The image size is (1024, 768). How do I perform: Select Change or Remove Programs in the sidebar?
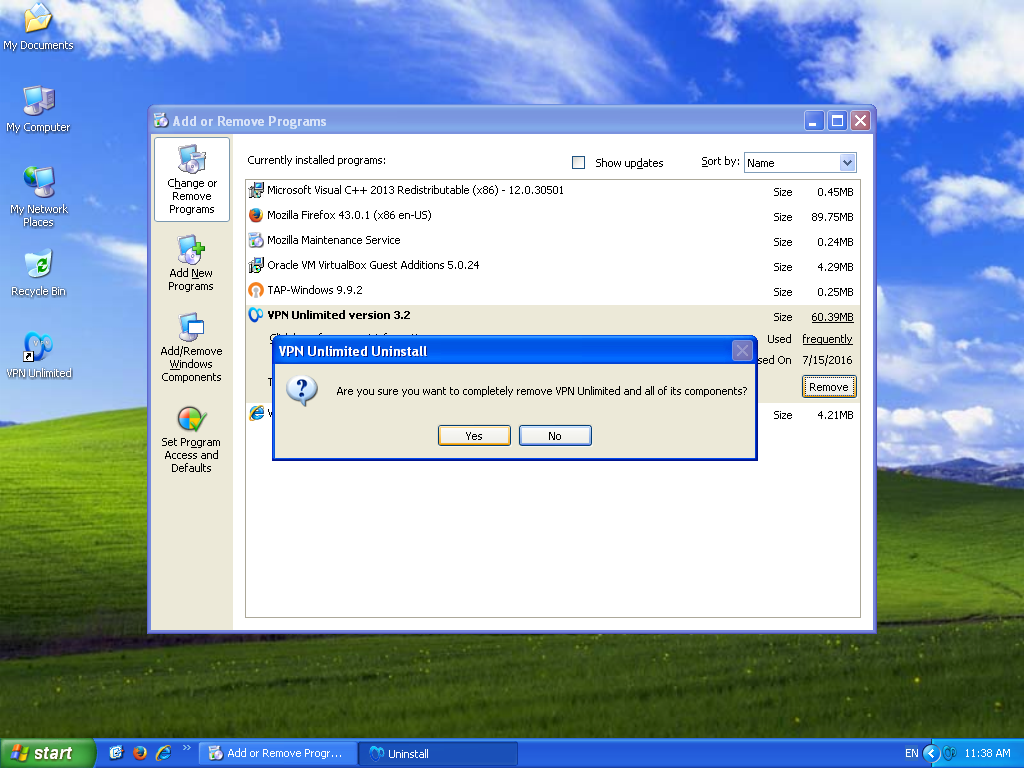[x=192, y=180]
